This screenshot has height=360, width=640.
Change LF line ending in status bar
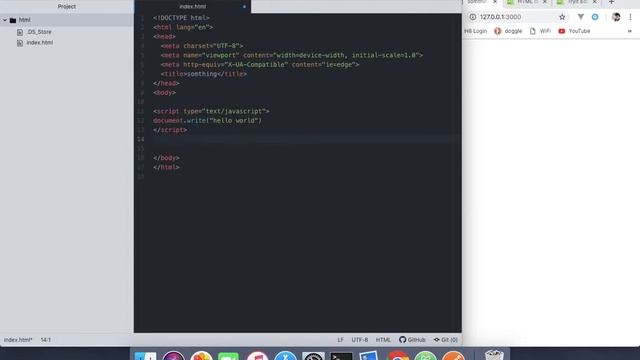[340, 340]
